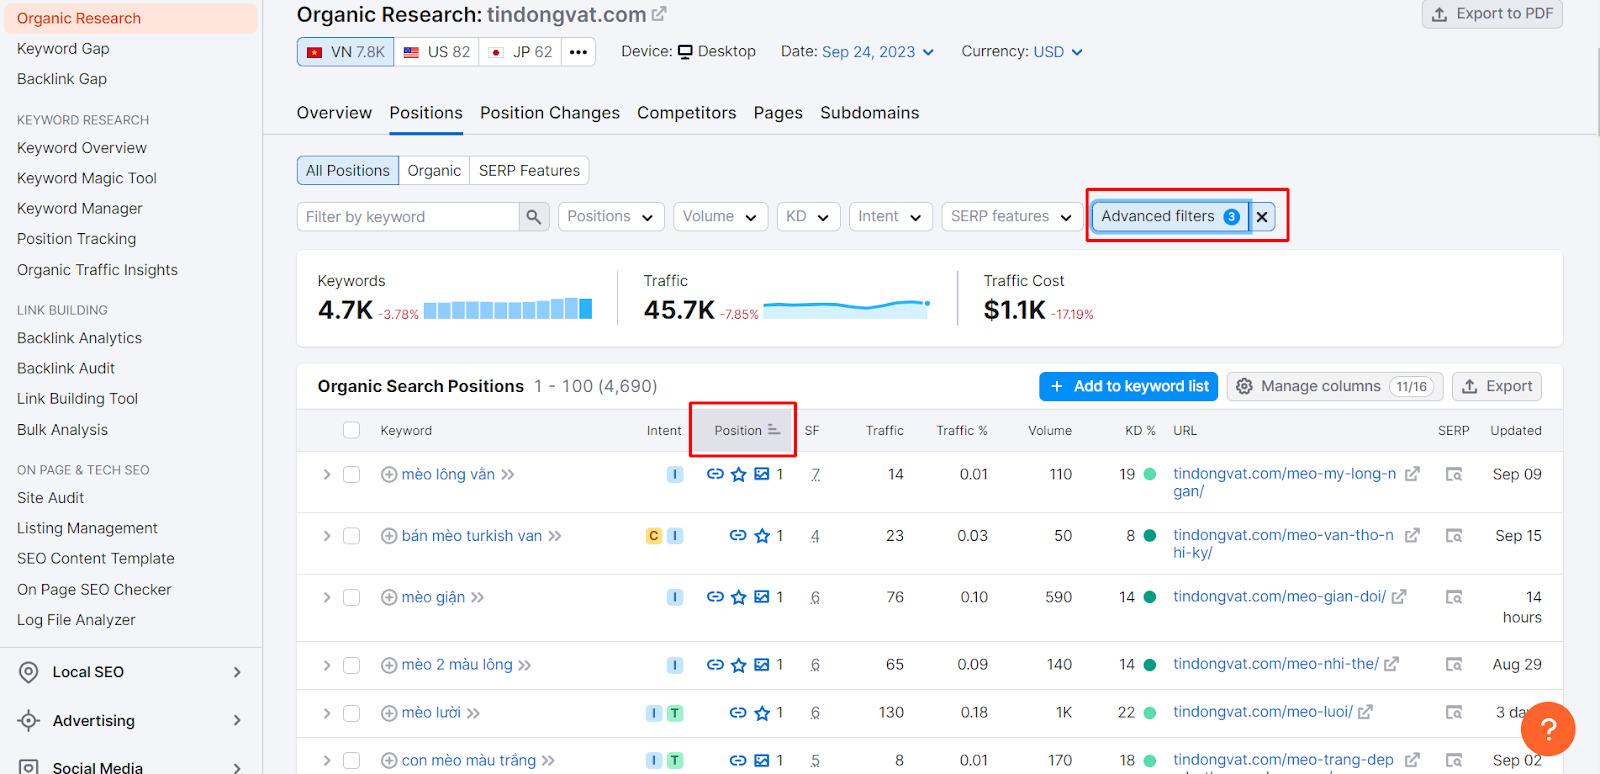Screen dimensions: 1600x774
Task: Click the Position column sort icon
Action: click(x=773, y=430)
